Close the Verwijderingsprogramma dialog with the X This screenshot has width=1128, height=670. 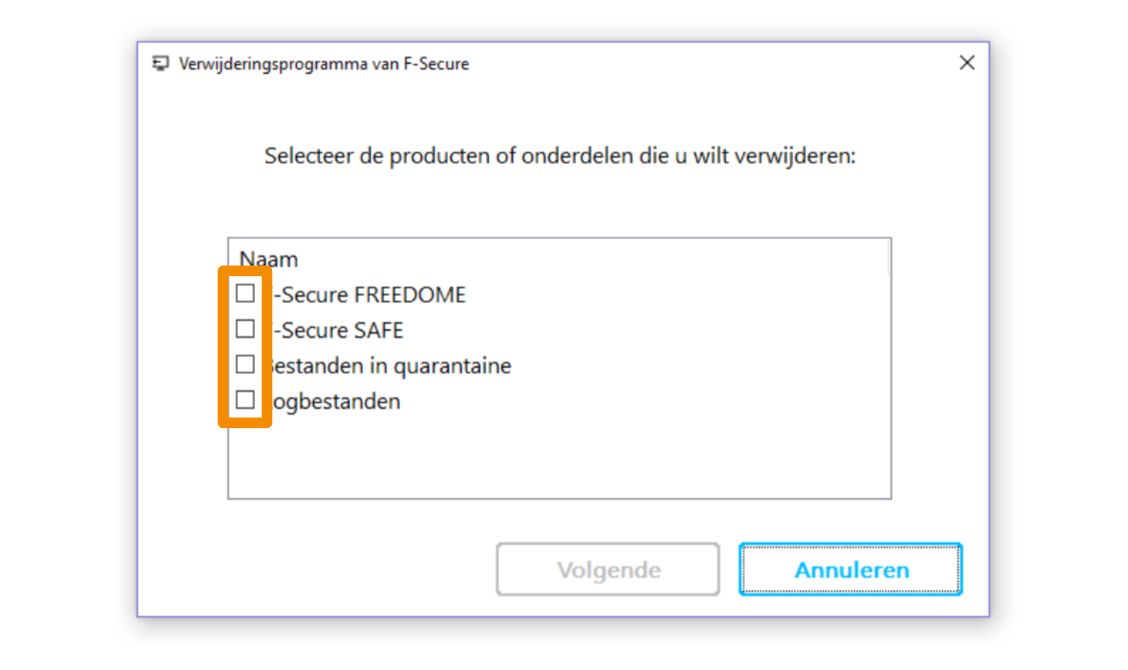[x=966, y=63]
